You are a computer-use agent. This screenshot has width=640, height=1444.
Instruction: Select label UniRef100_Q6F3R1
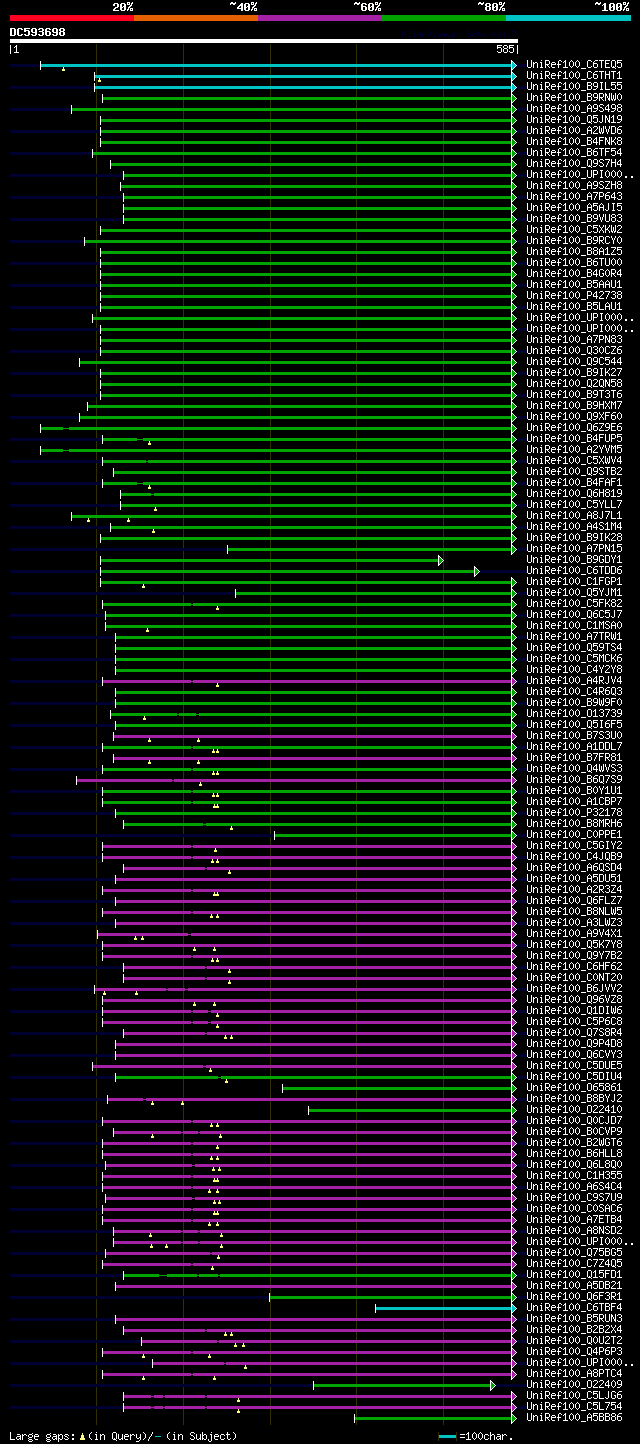coord(574,1296)
